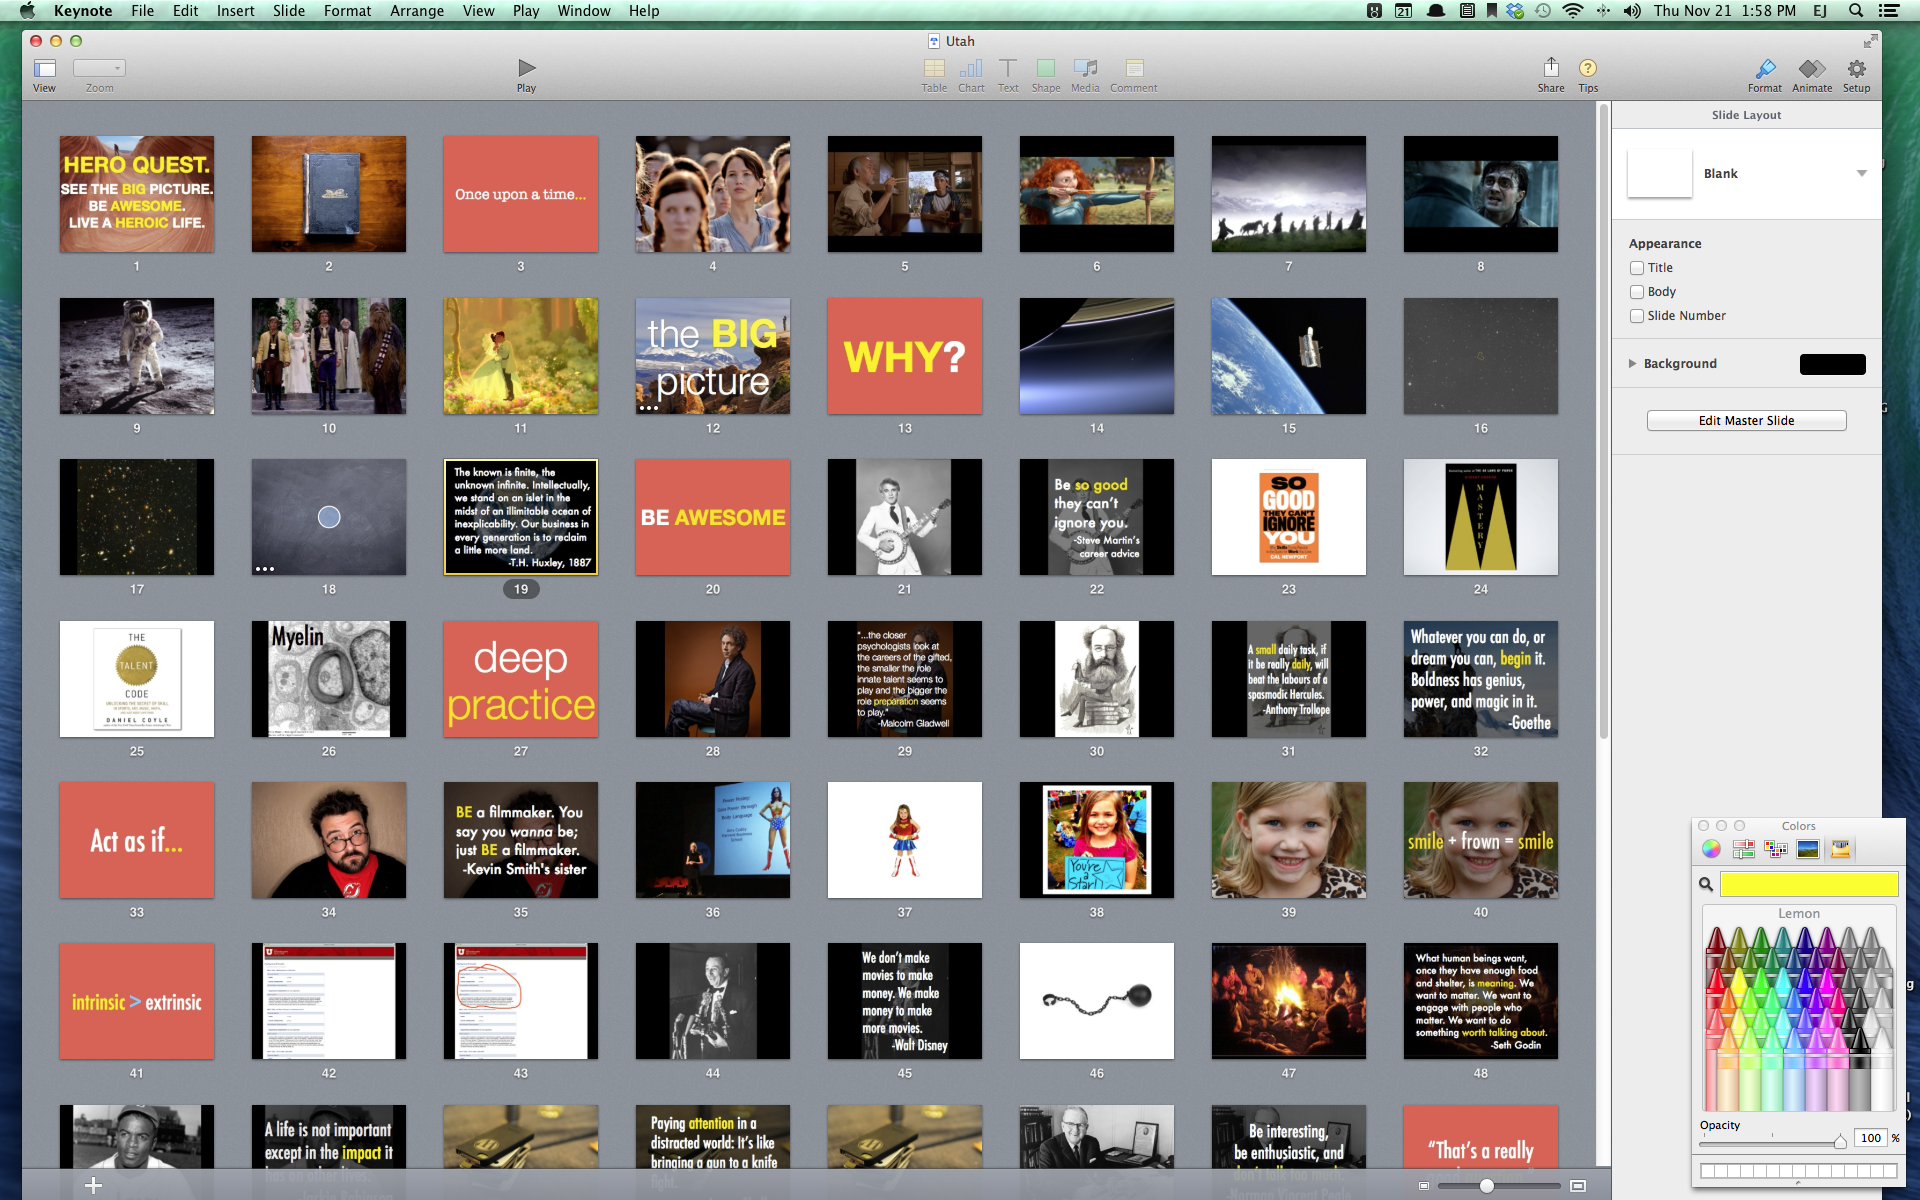Open the Insert menu
This screenshot has height=1200, width=1920.
click(x=235, y=11)
